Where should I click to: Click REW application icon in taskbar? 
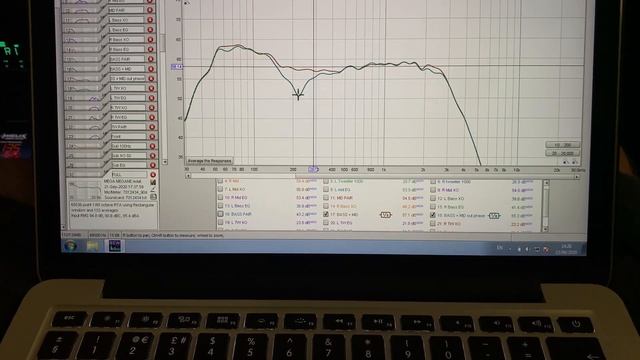[x=114, y=246]
